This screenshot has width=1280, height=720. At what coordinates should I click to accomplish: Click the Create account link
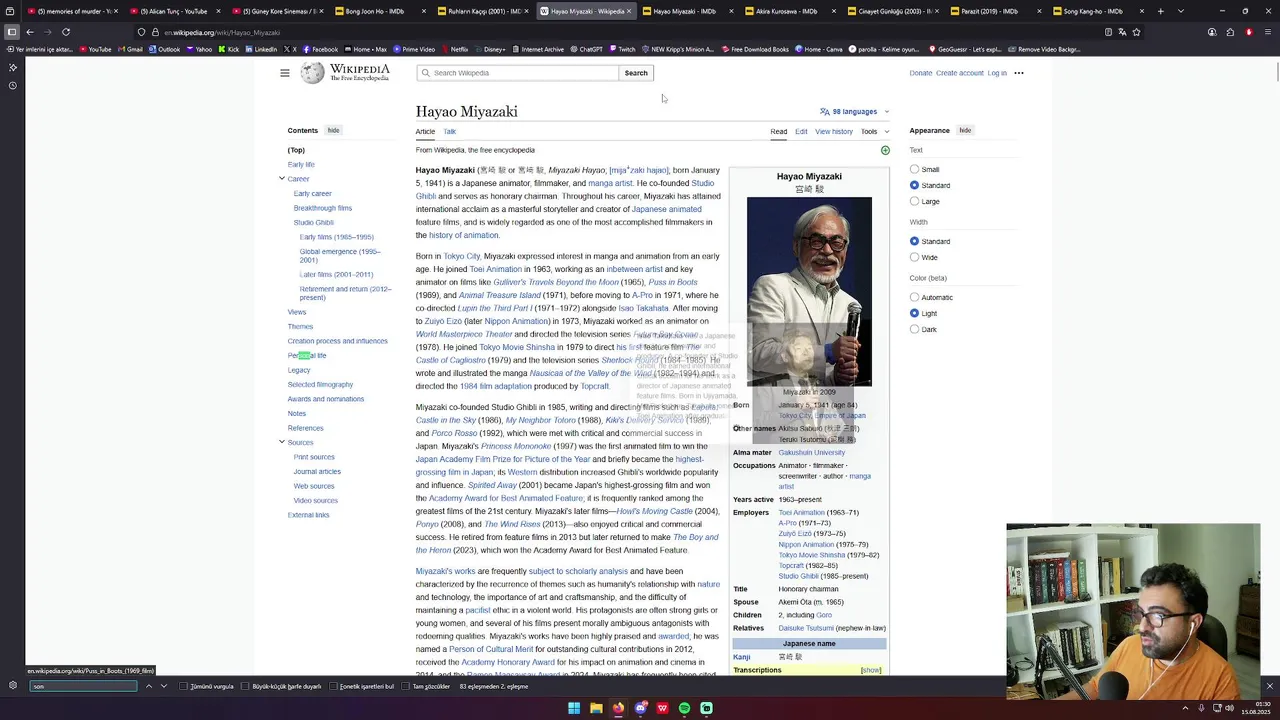point(960,73)
